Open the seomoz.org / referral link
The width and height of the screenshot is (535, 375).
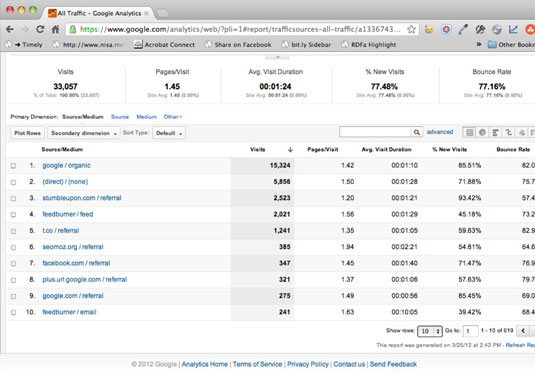pyautogui.click(x=73, y=247)
